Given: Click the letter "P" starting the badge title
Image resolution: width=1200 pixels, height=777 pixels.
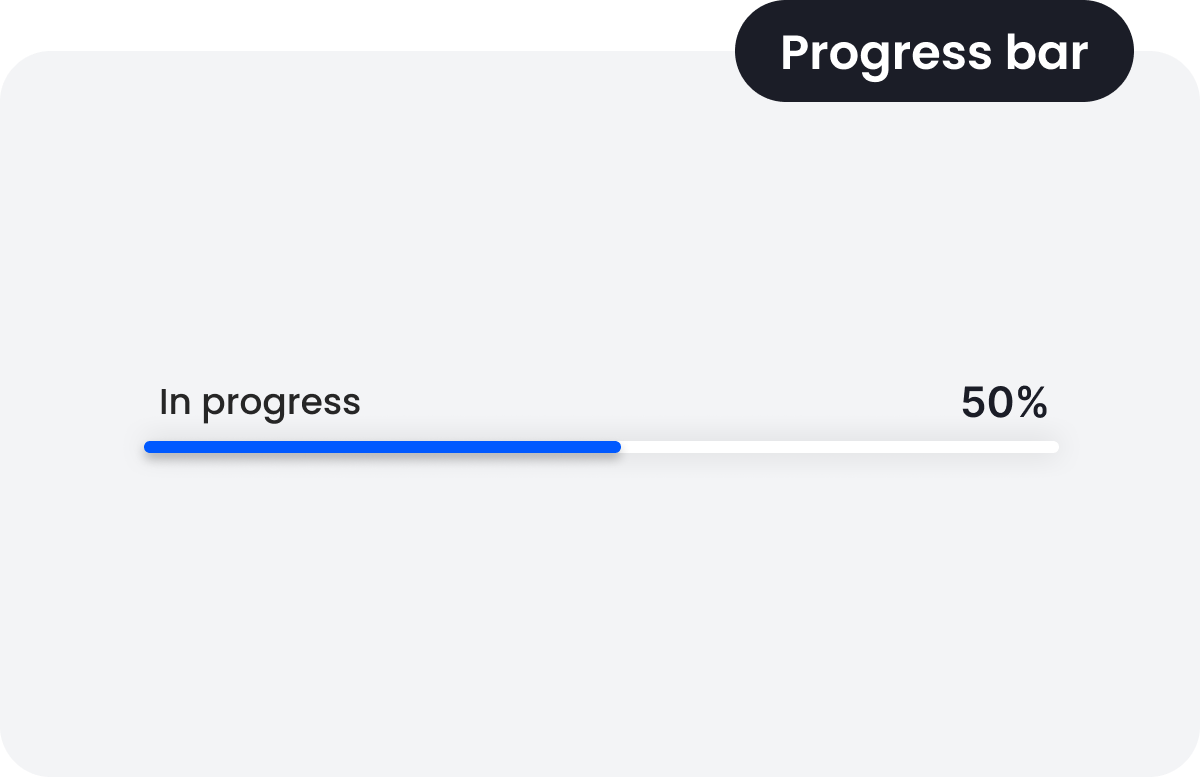Looking at the screenshot, I should (x=795, y=52).
